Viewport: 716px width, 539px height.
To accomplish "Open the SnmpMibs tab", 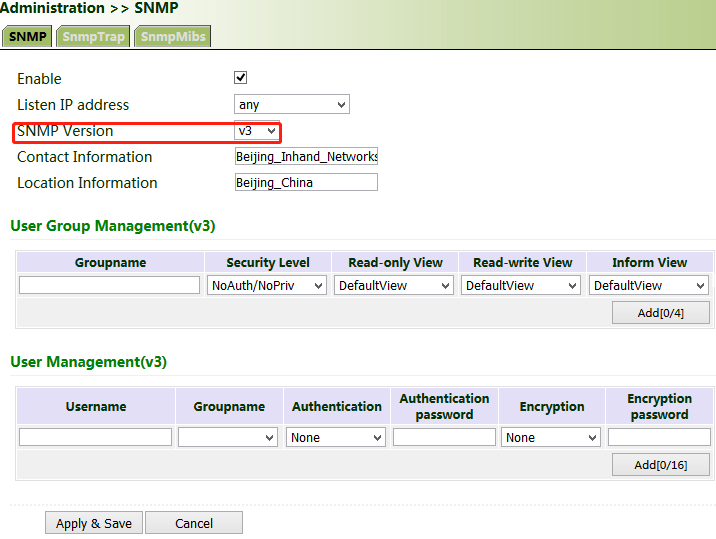I will pyautogui.click(x=173, y=37).
